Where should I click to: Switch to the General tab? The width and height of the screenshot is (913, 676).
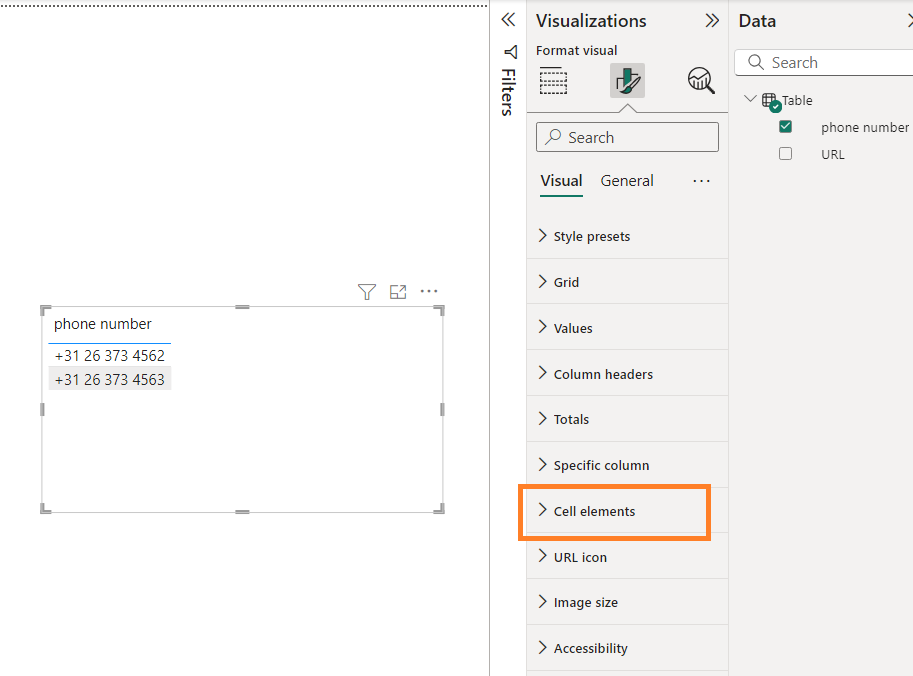click(x=627, y=181)
